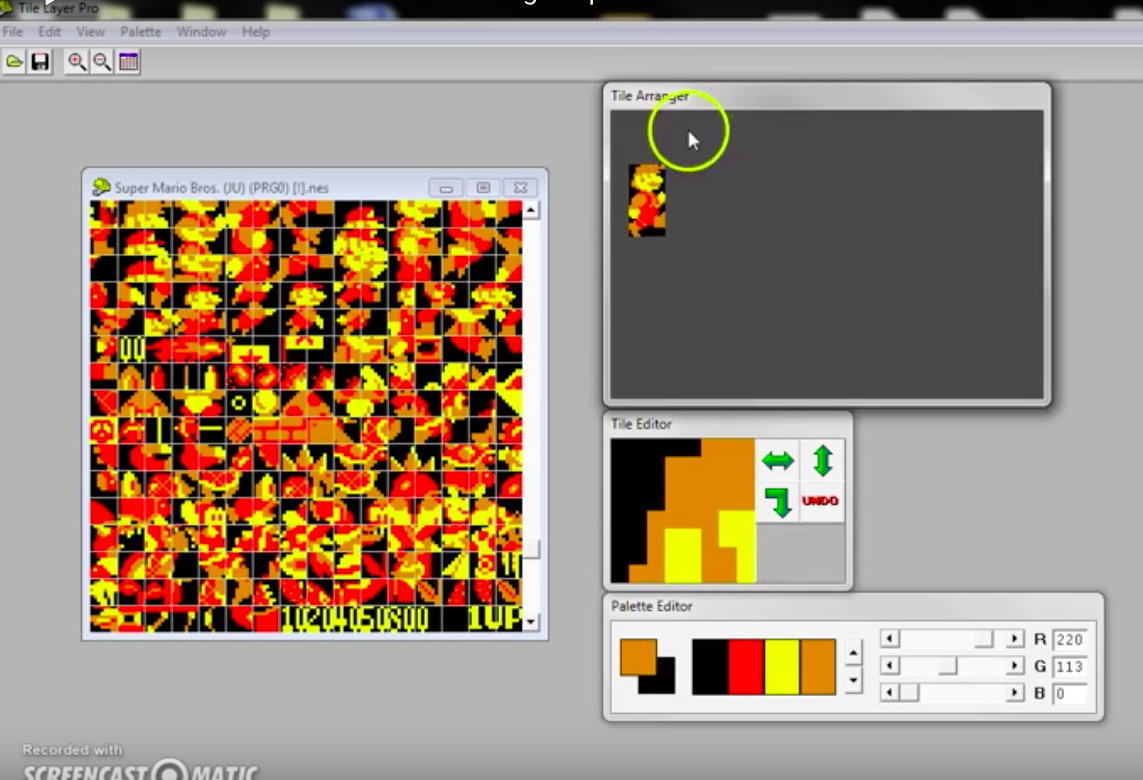Click Mario sprite in Tile Arranger
Viewport: 1143px width, 780px height.
[x=647, y=200]
